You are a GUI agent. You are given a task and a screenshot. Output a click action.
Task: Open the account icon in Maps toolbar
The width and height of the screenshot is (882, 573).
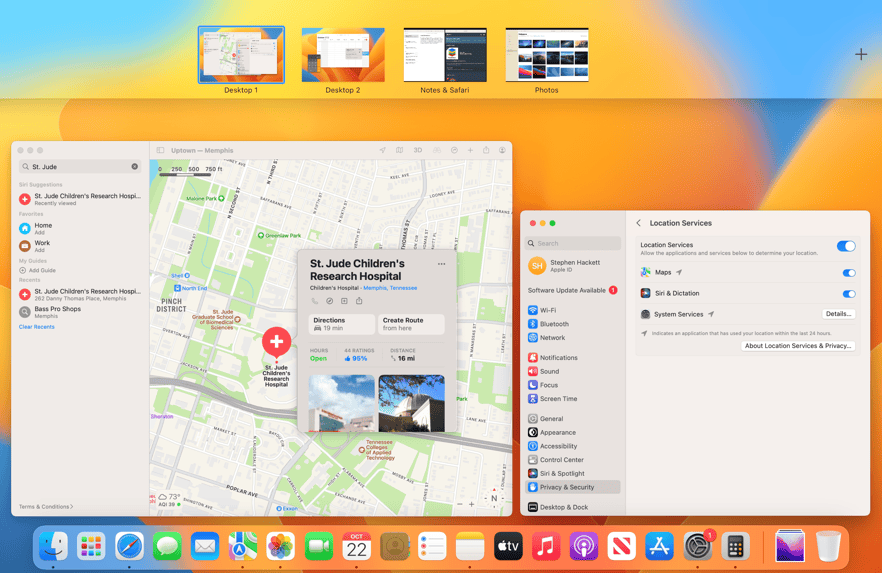click(502, 150)
